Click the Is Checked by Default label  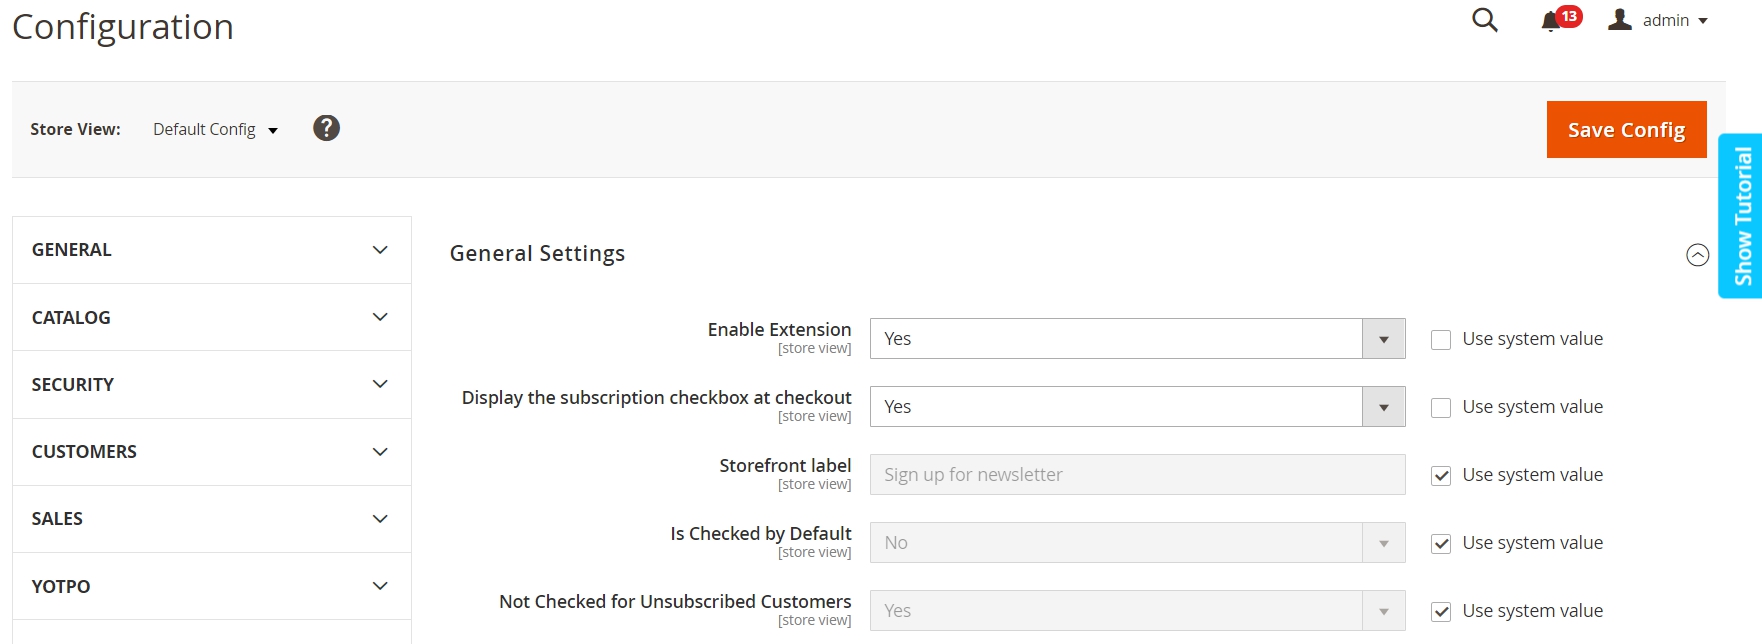[761, 534]
